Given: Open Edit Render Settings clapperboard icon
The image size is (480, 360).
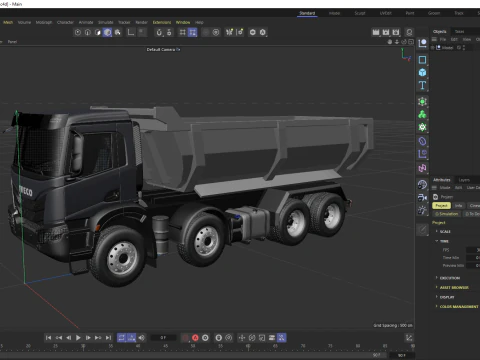Looking at the screenshot, I should 396,32.
